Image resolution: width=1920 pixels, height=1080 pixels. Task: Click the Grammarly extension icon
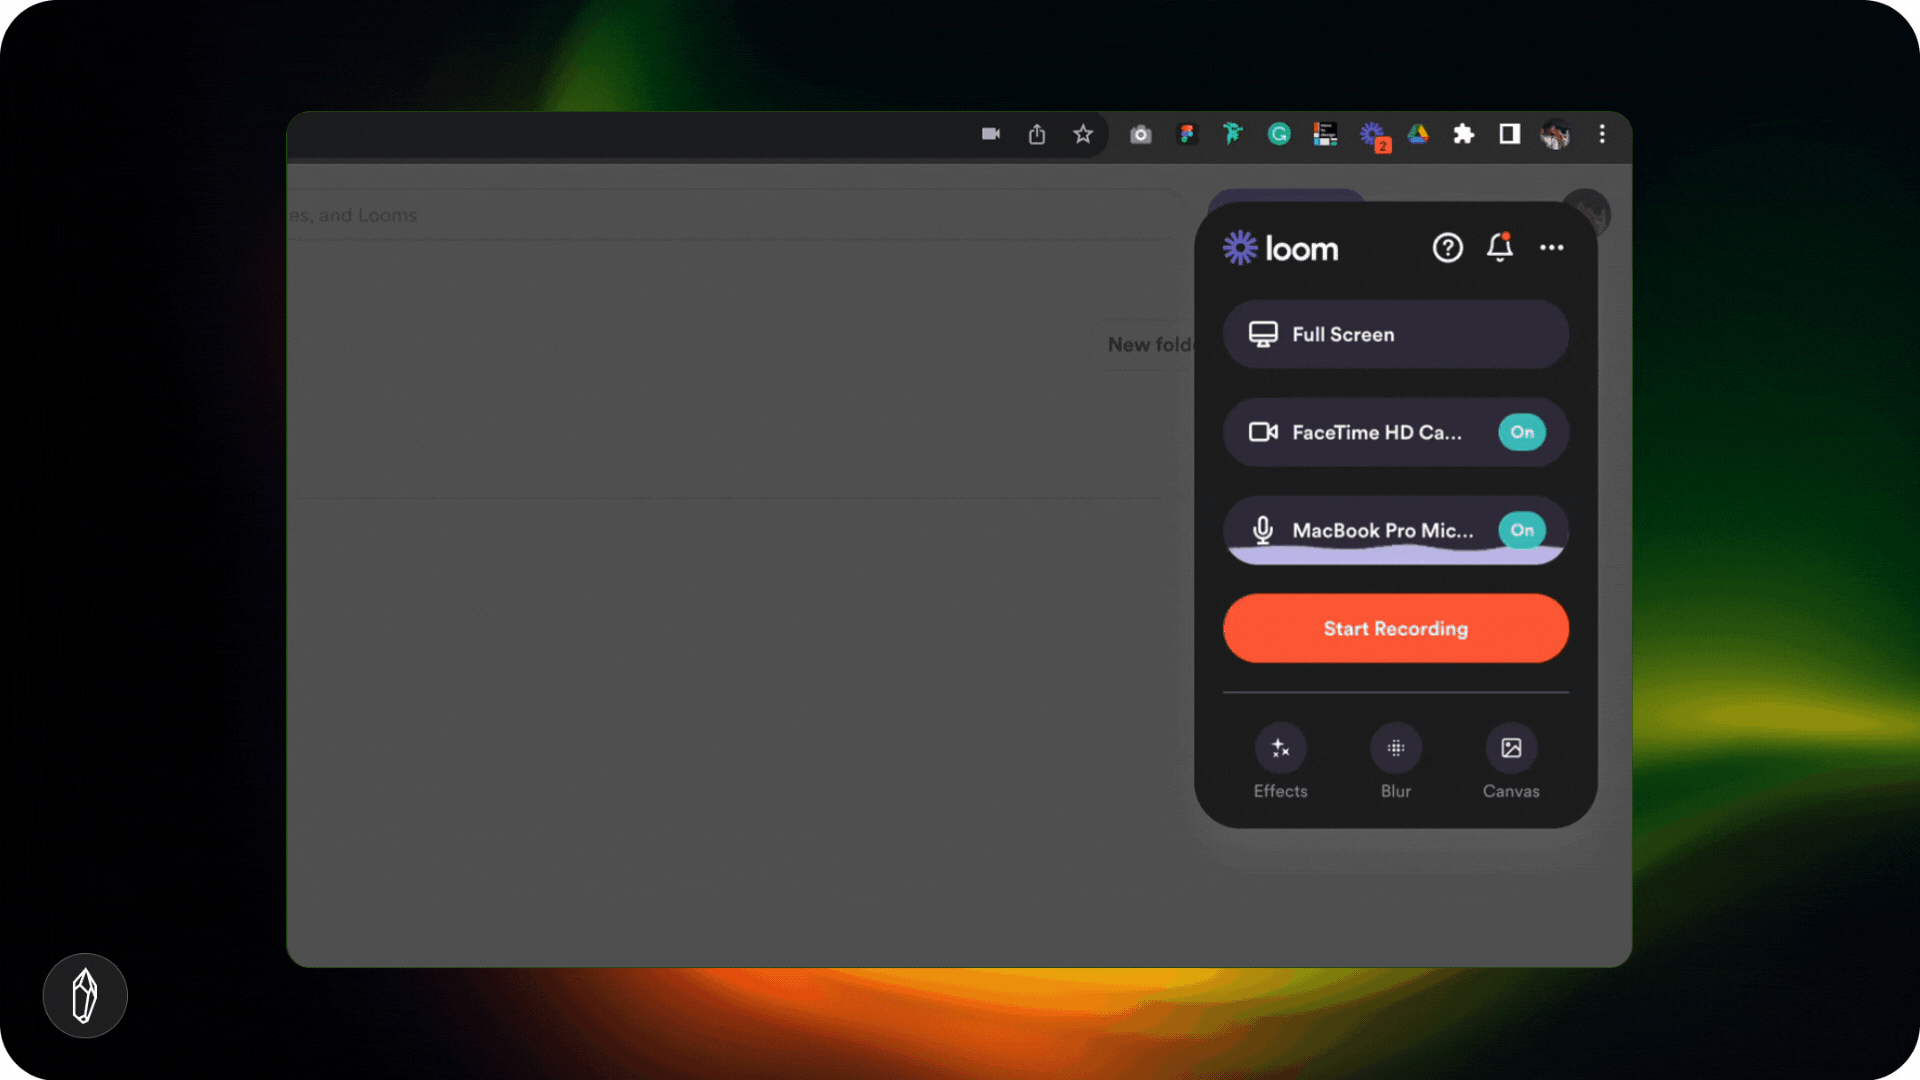1279,134
